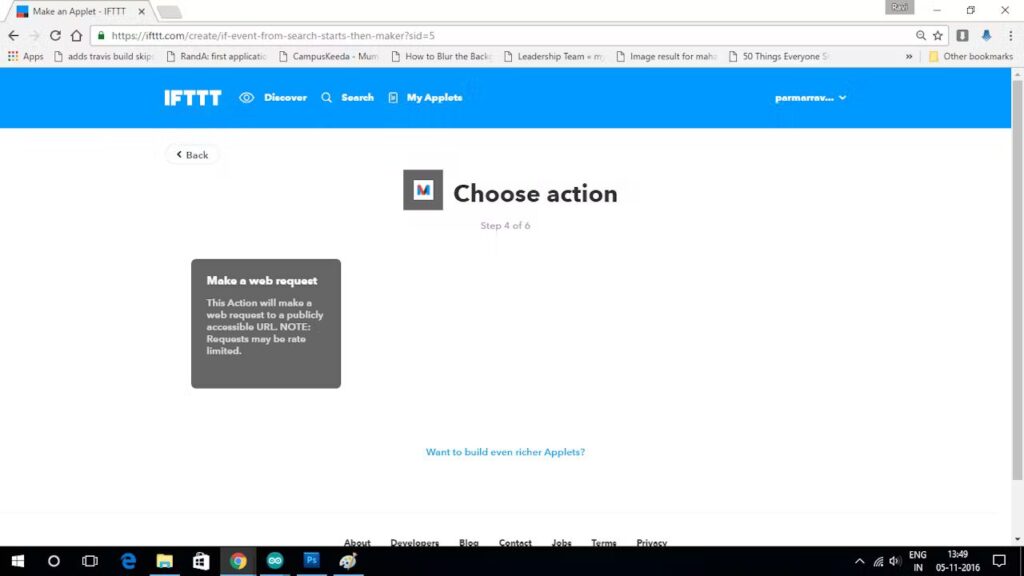Open the Blog footer link
The image size is (1024, 576).
point(468,542)
